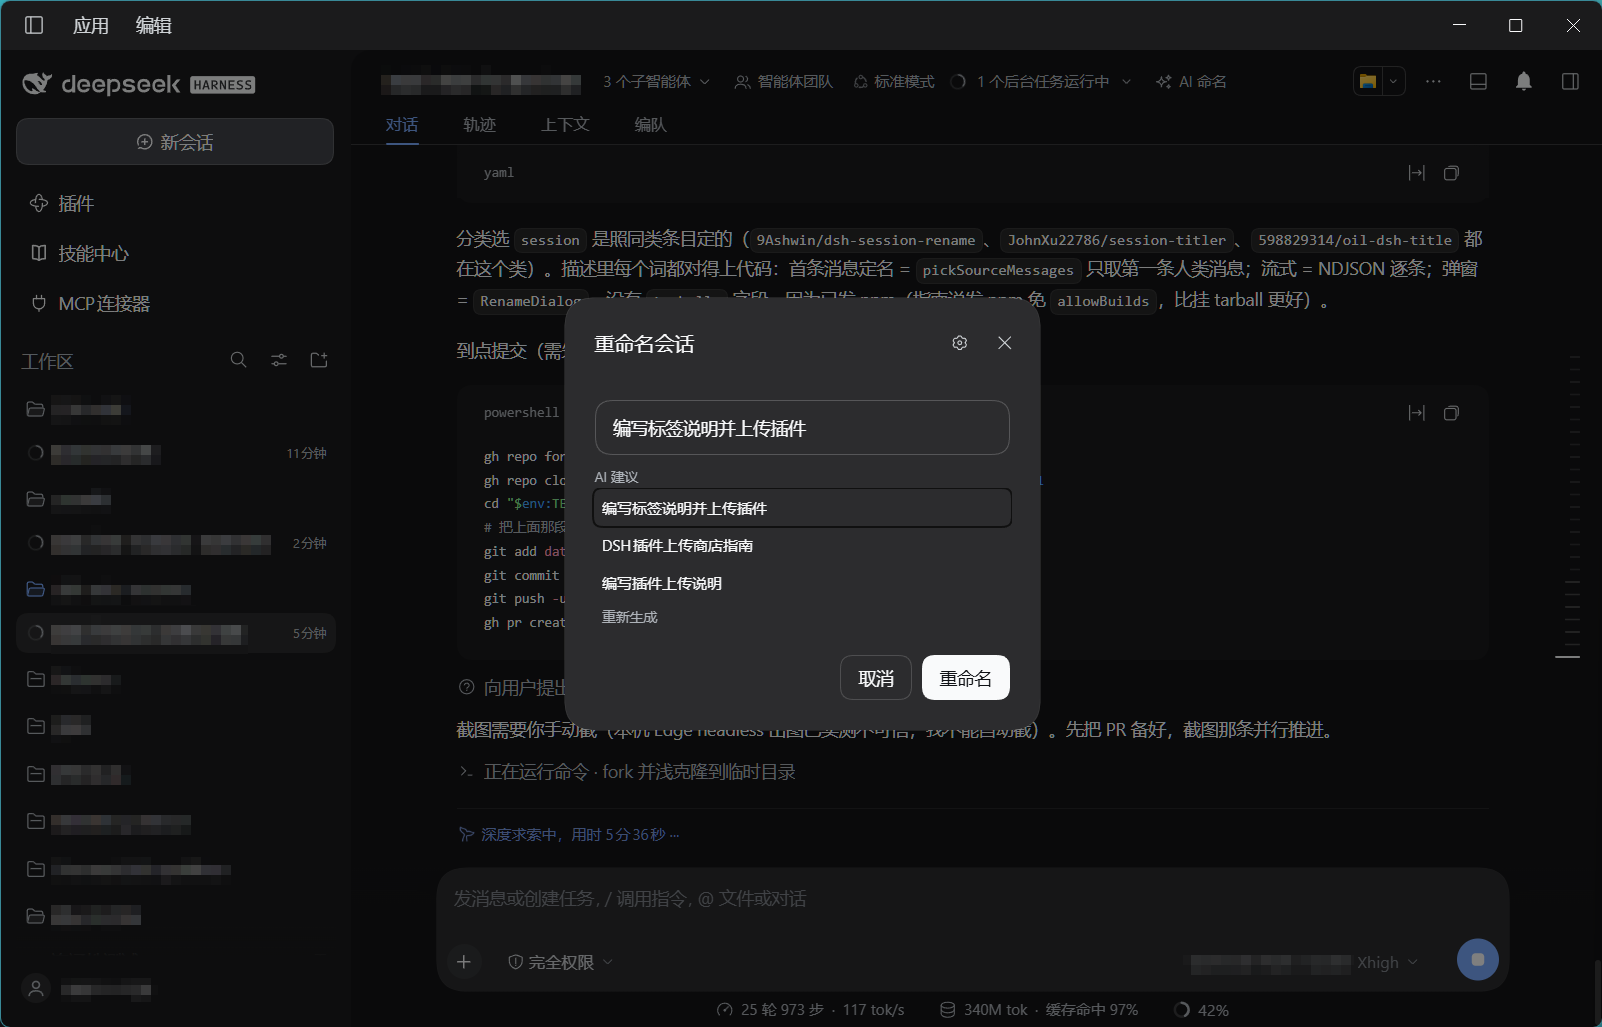Switch to the 编队 tab
Image resolution: width=1602 pixels, height=1027 pixels.
click(x=650, y=125)
